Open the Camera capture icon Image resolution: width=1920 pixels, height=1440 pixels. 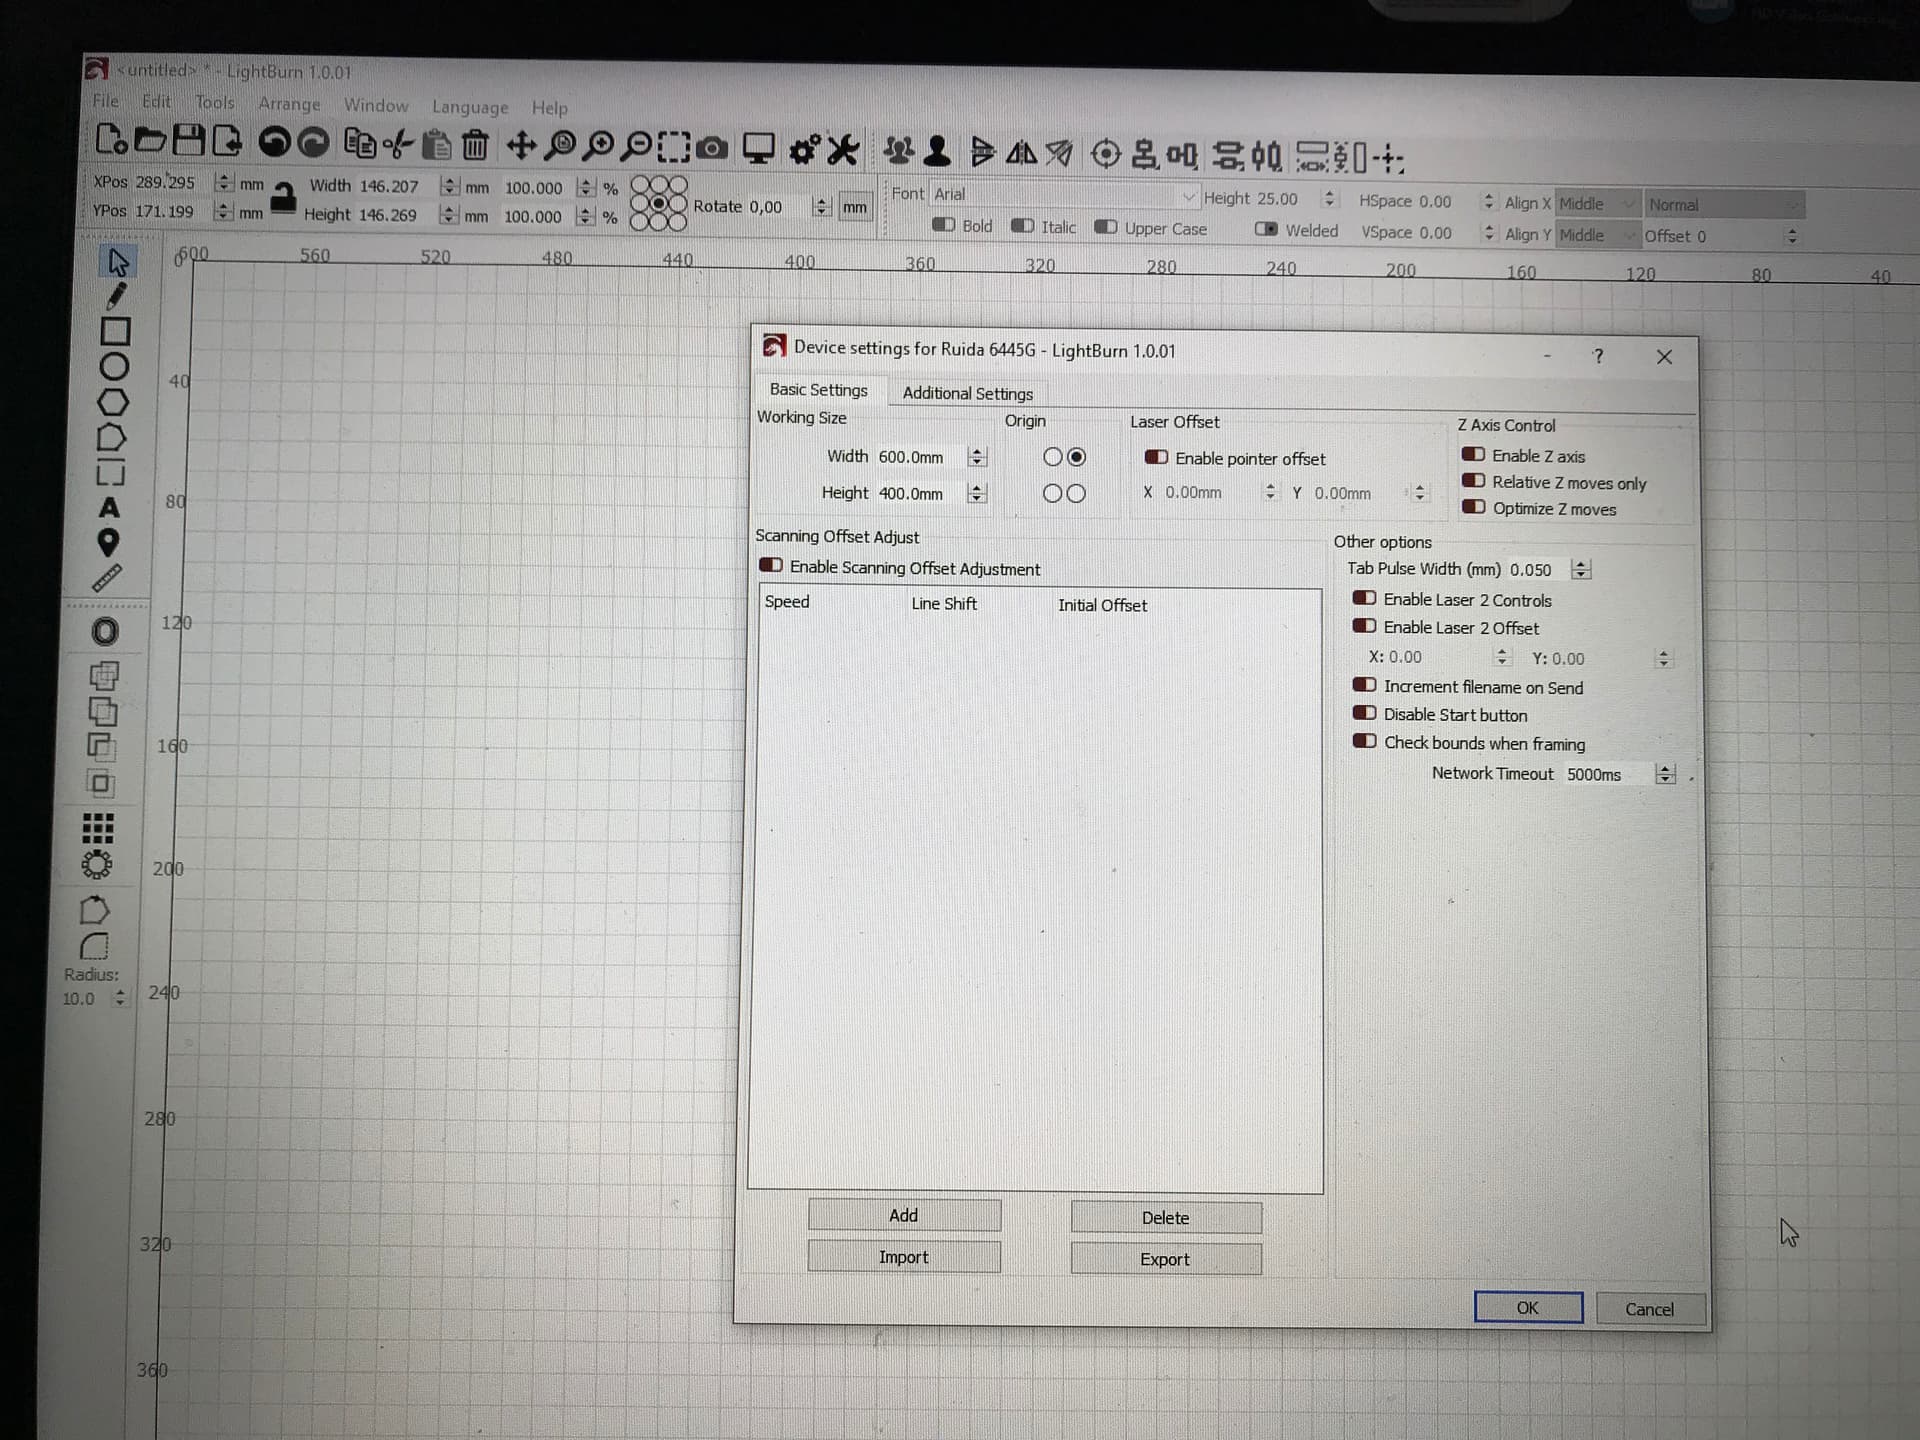[711, 149]
